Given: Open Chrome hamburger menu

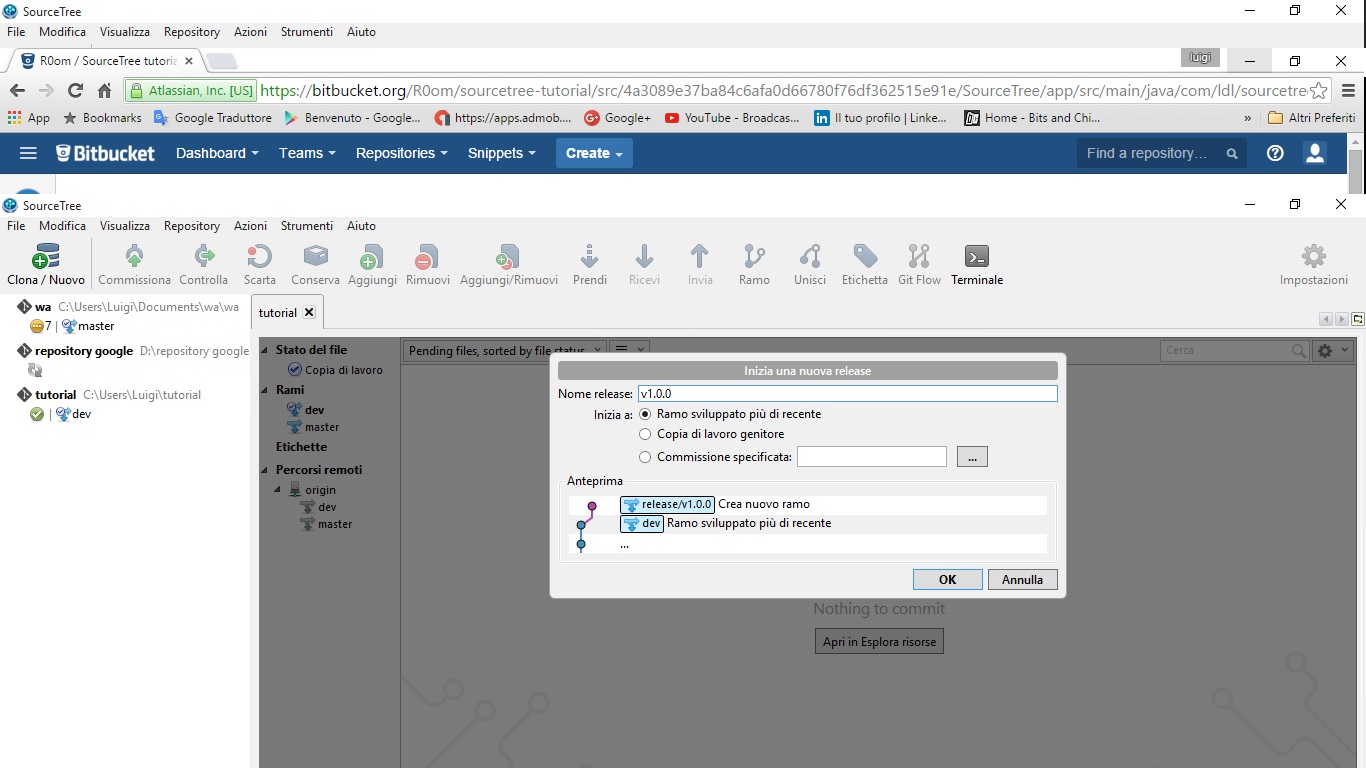Looking at the screenshot, I should (x=1348, y=90).
